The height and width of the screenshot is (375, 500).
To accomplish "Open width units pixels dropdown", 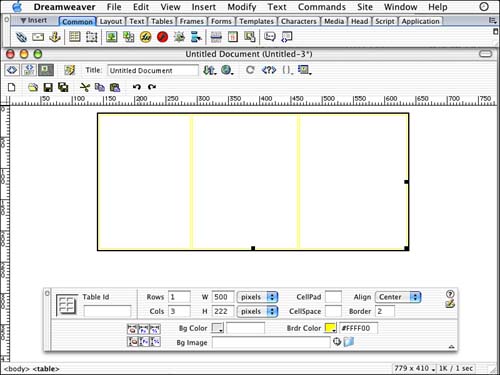I will (257, 297).
